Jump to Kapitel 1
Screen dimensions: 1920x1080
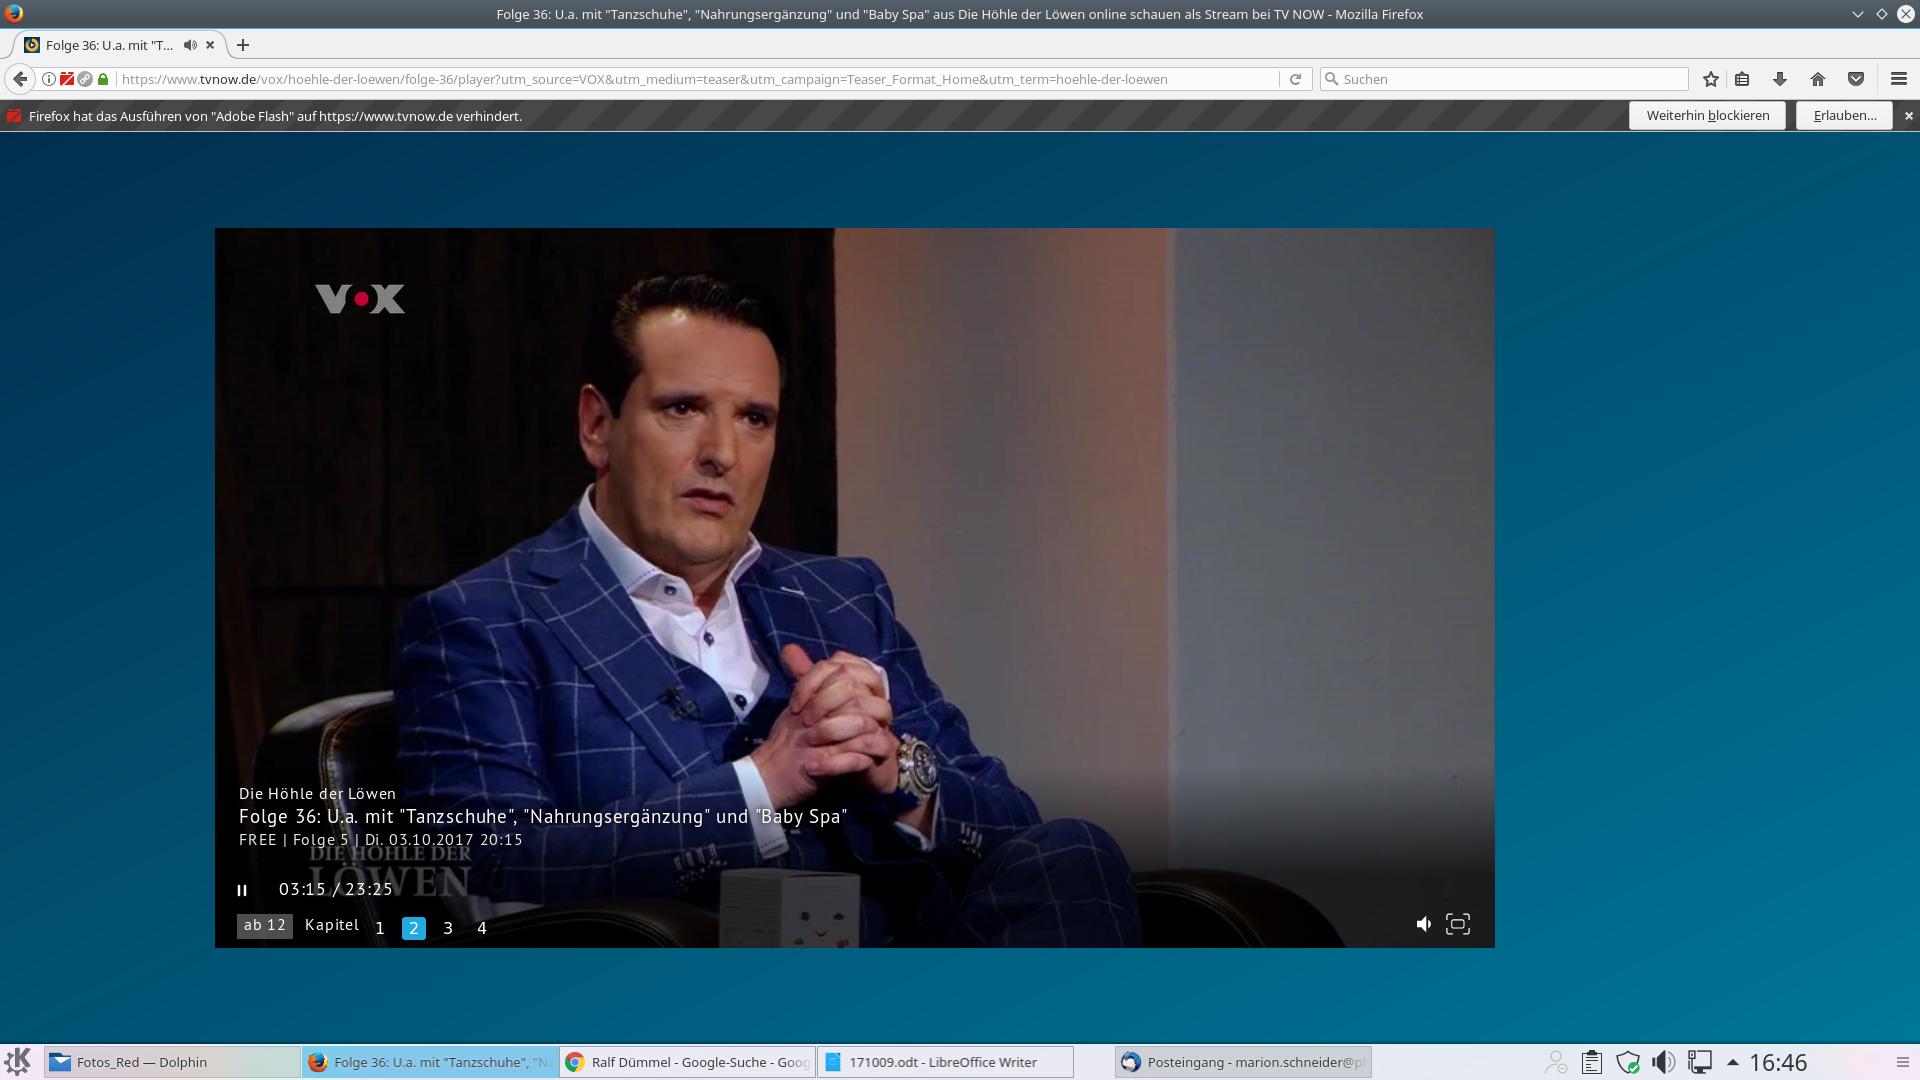pyautogui.click(x=380, y=928)
